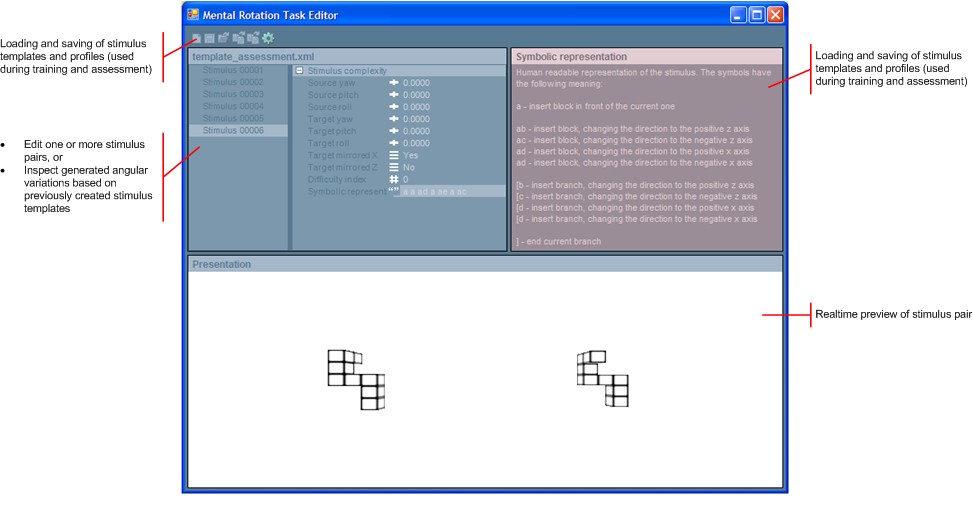This screenshot has width=973, height=520.
Task: Click the Source yaw property label
Action: point(331,83)
